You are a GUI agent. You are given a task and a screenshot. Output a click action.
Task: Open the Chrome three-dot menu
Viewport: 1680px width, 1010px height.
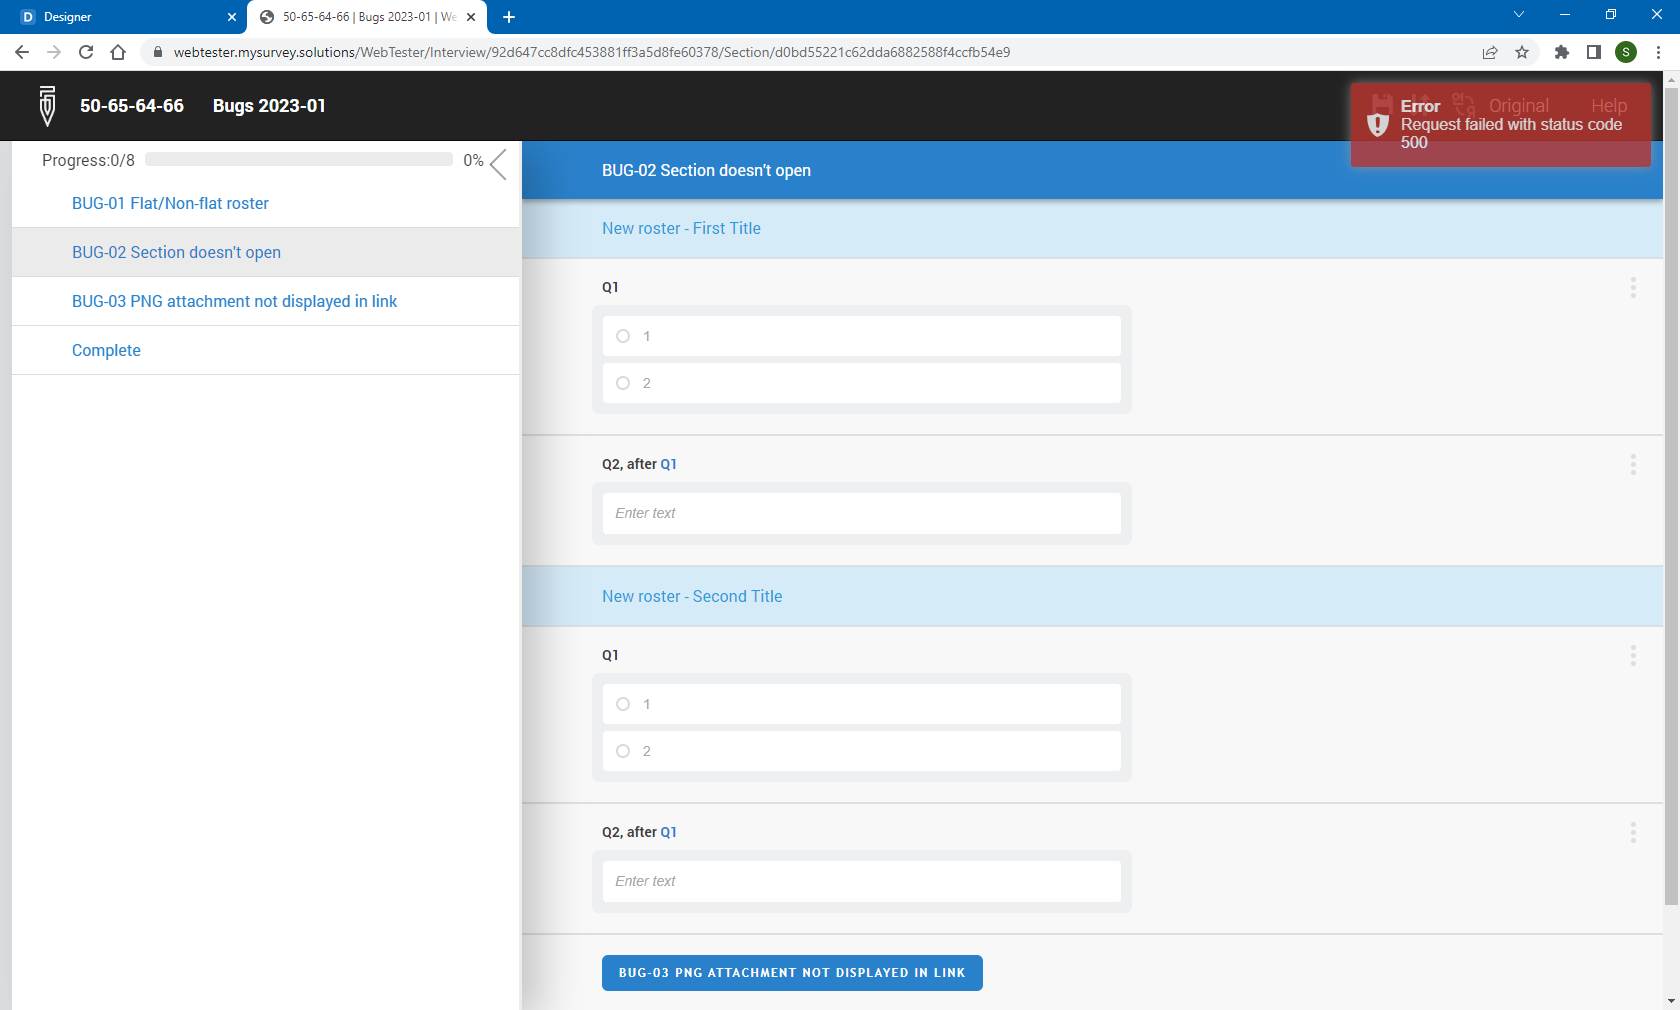pyautogui.click(x=1658, y=52)
